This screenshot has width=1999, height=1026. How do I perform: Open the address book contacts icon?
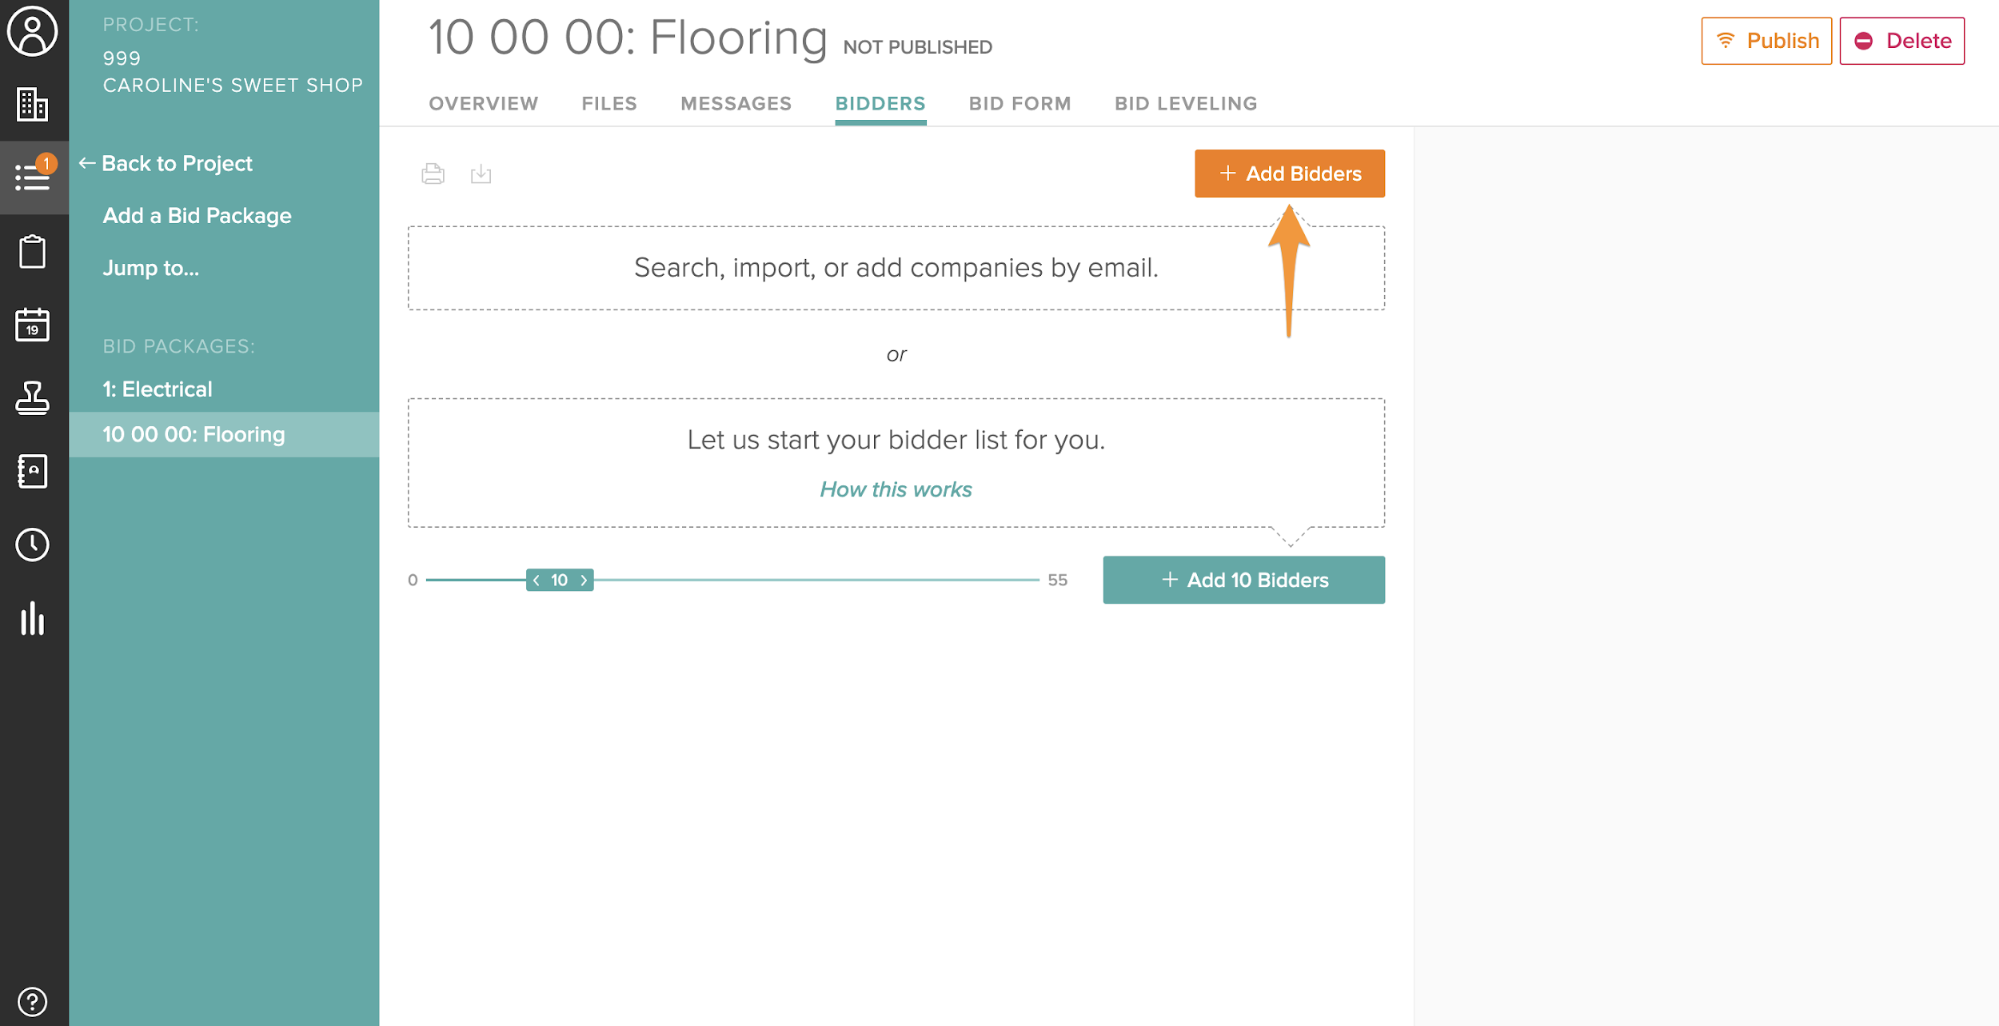(x=33, y=471)
